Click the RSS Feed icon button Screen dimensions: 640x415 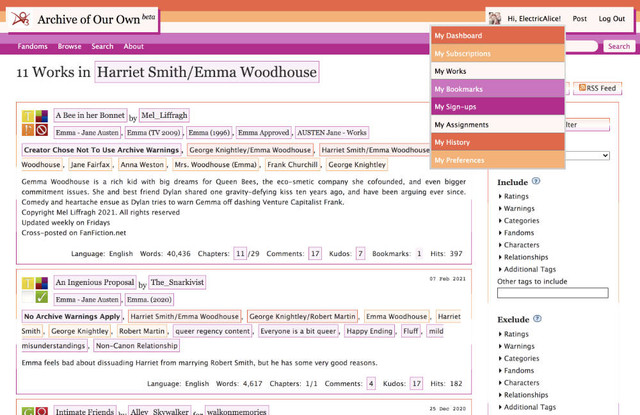click(x=597, y=88)
